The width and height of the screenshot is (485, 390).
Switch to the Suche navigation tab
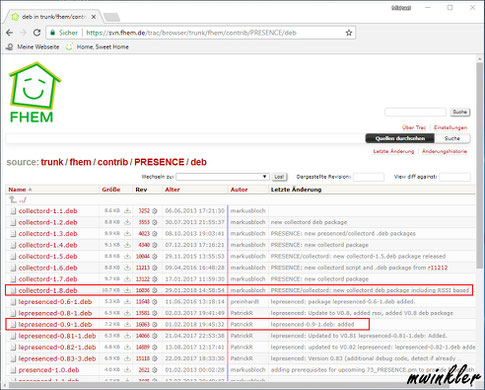coord(452,138)
